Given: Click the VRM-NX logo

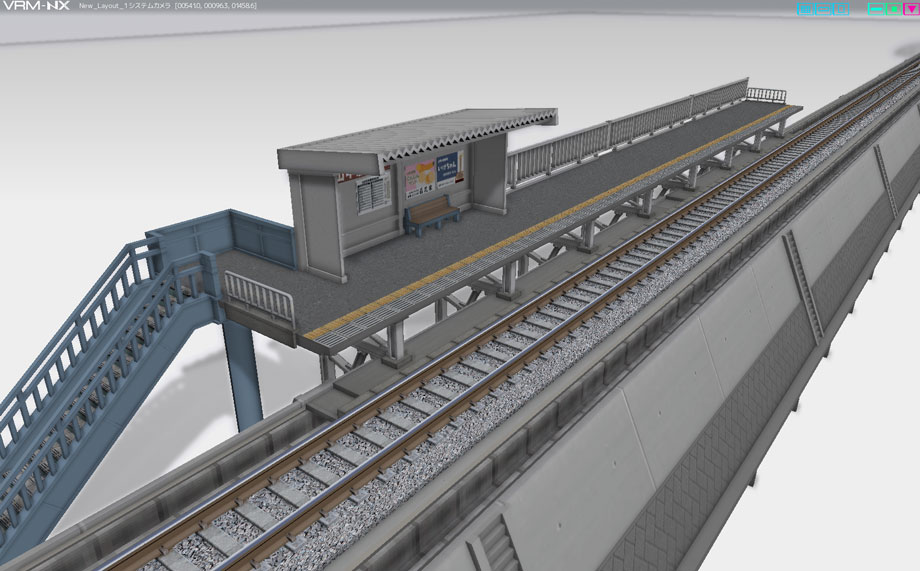Looking at the screenshot, I should [36, 6].
